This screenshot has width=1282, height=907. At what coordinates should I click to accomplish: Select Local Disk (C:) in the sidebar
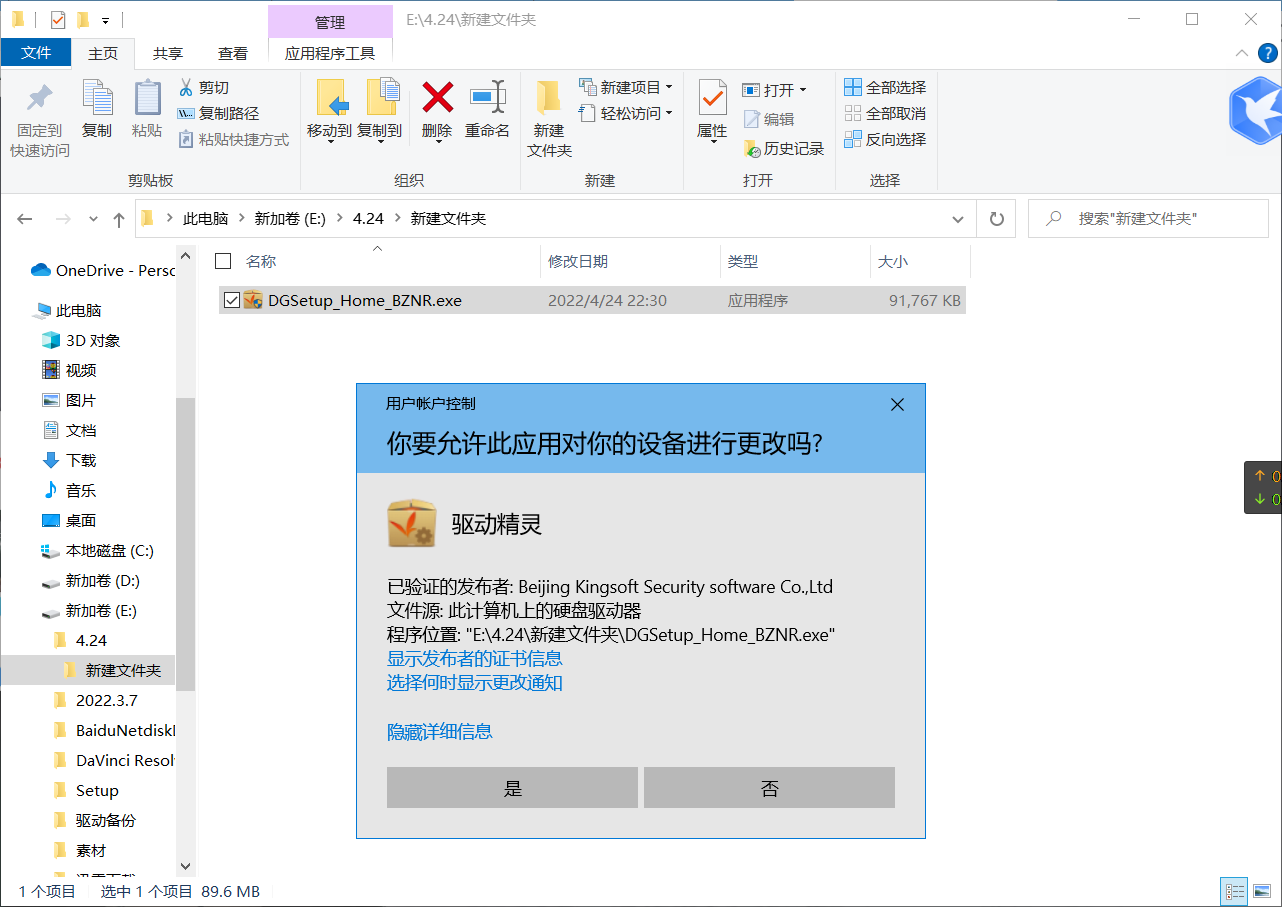pos(98,551)
